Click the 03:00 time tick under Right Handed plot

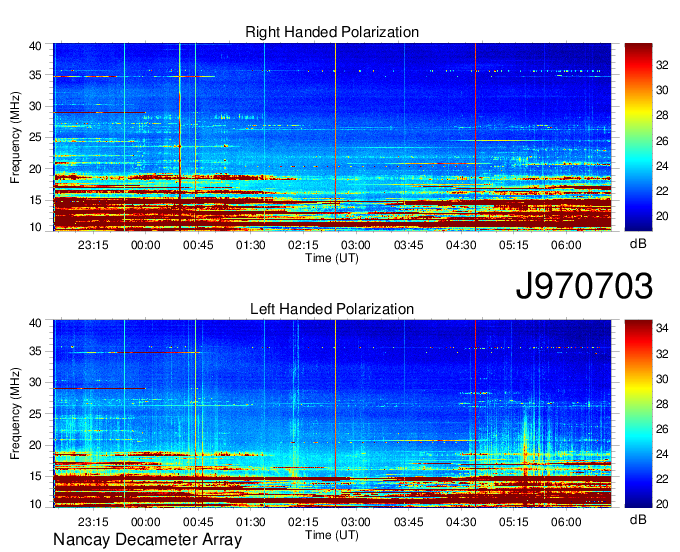point(356,245)
